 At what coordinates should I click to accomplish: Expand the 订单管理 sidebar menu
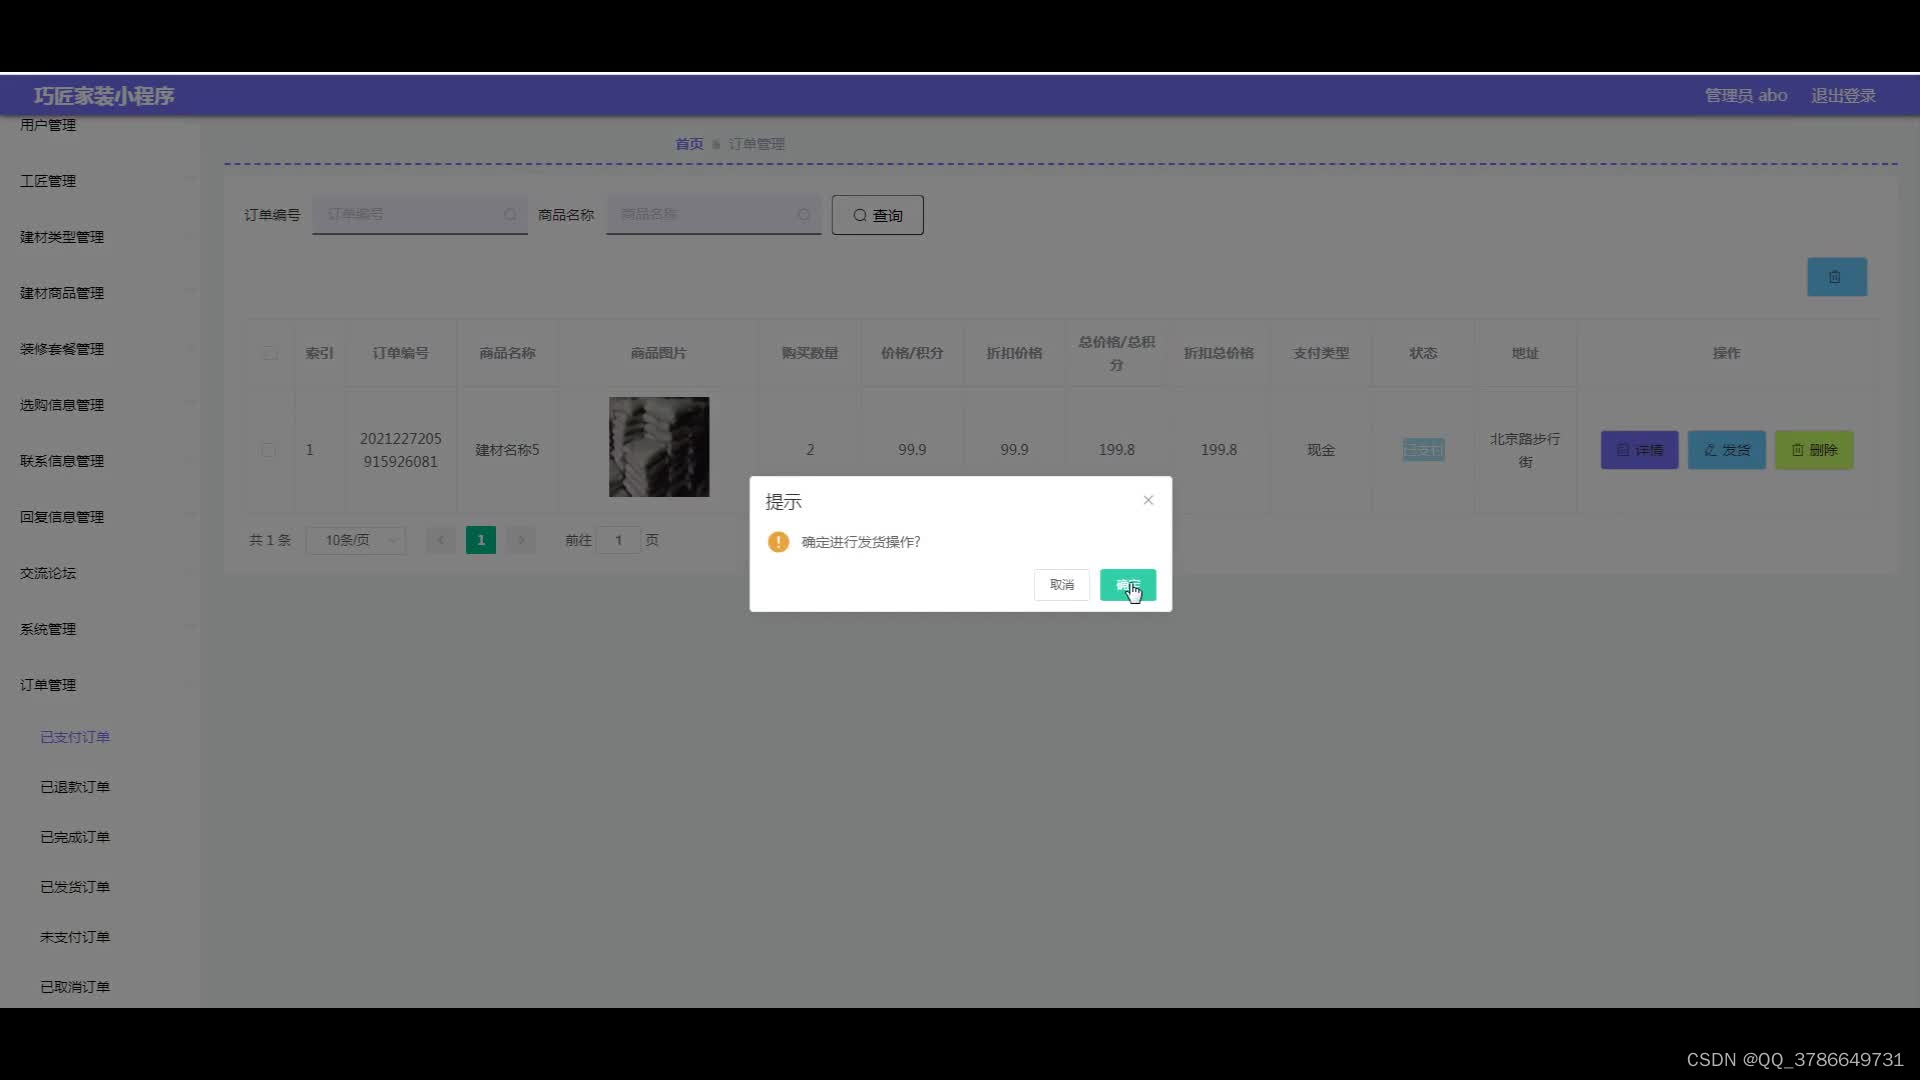click(48, 685)
